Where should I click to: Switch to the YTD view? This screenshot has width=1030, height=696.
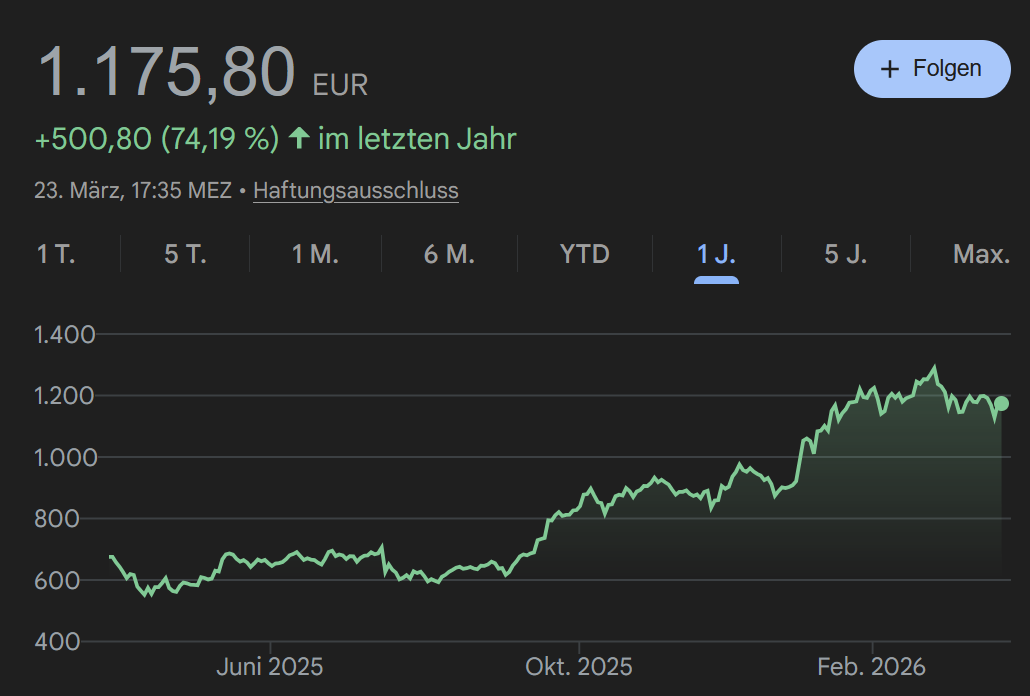[583, 254]
